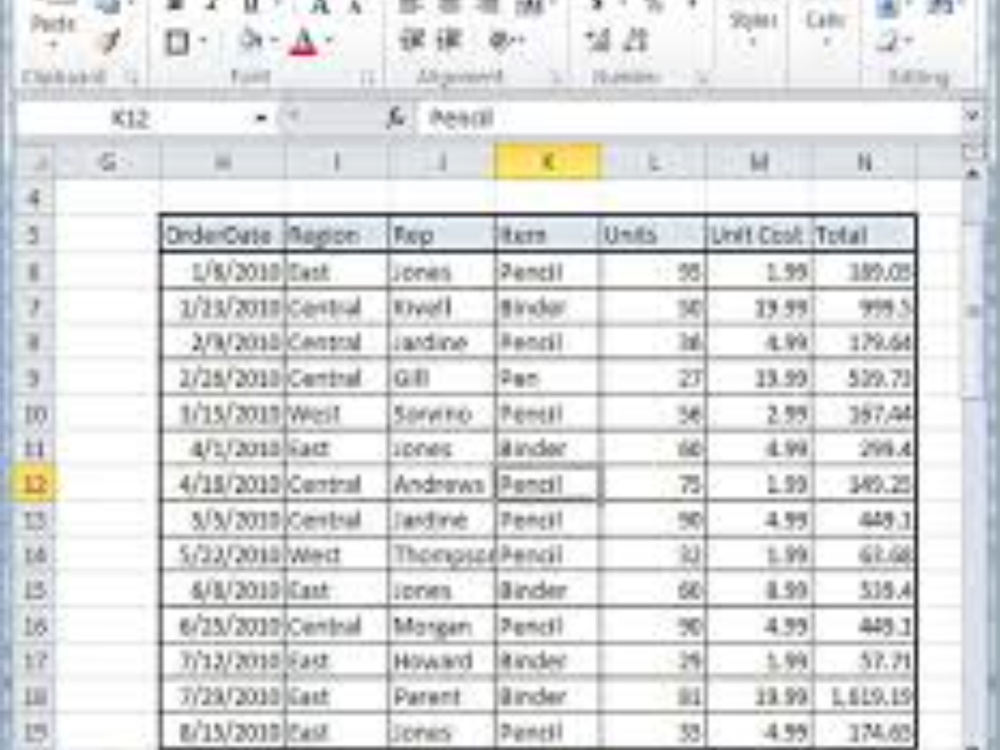Select the cell containing Howard

click(441, 661)
